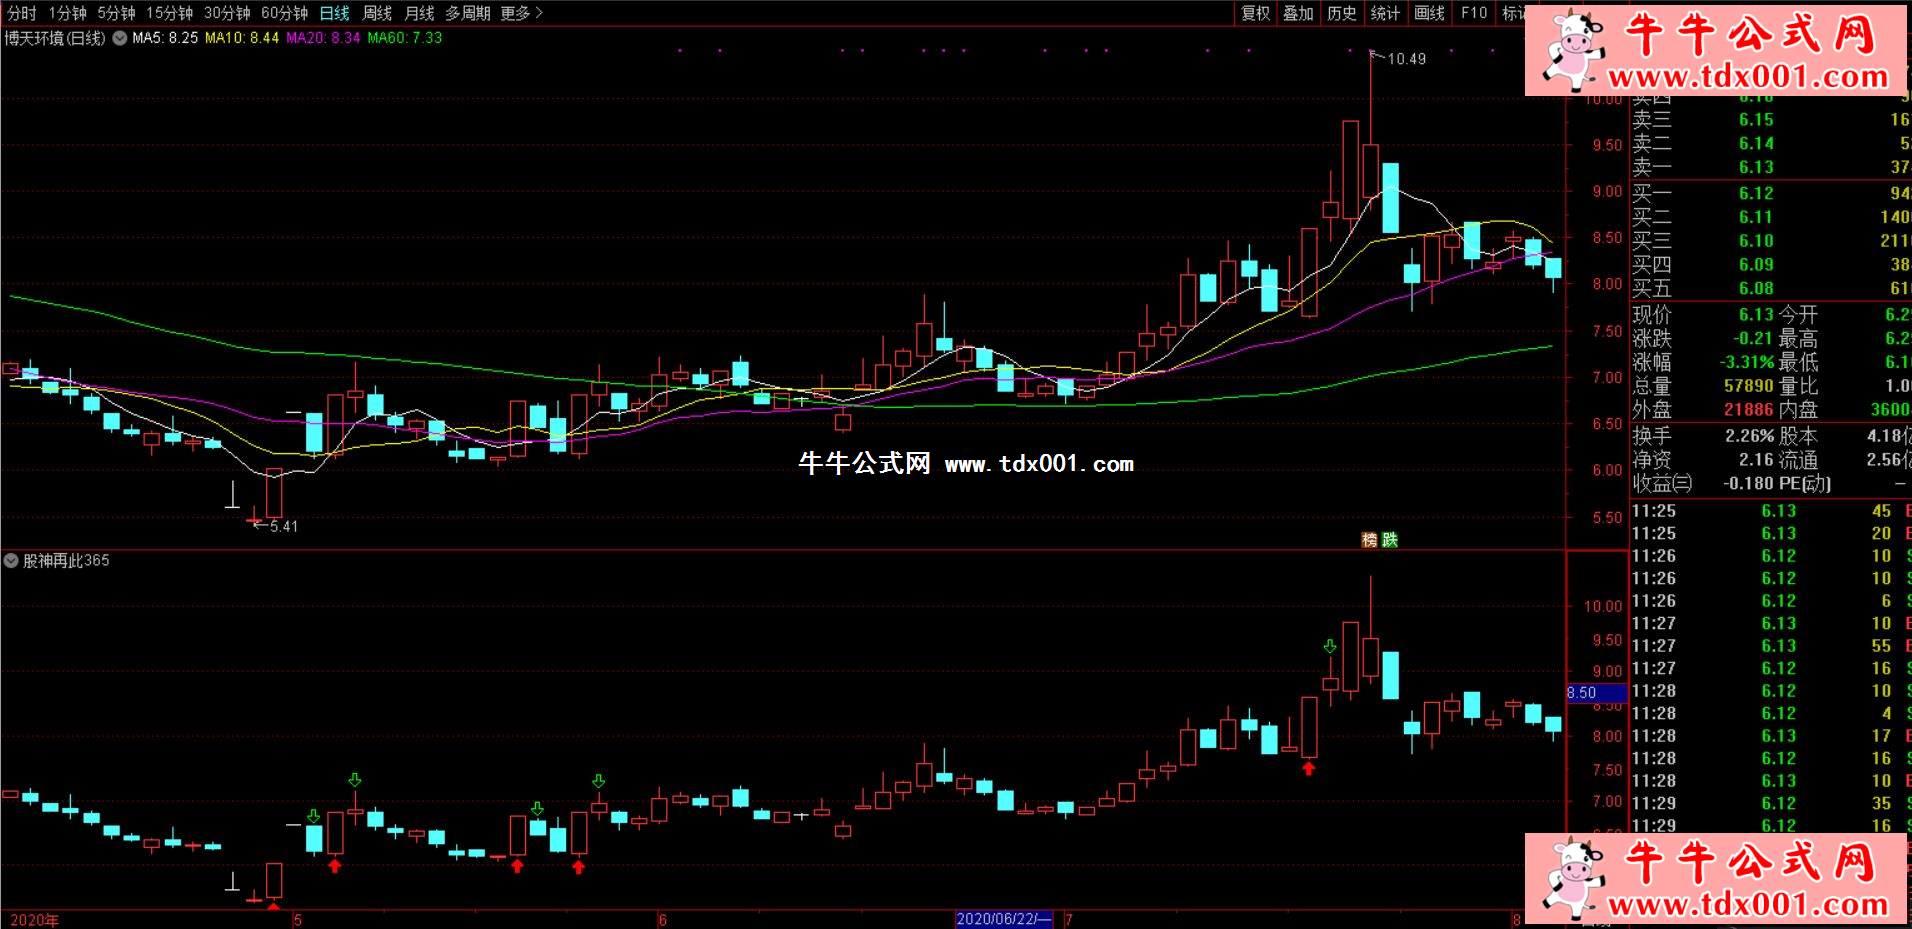Image resolution: width=1912 pixels, height=929 pixels.
Task: Click the 股神再此365 indicator name
Action: tap(66, 561)
